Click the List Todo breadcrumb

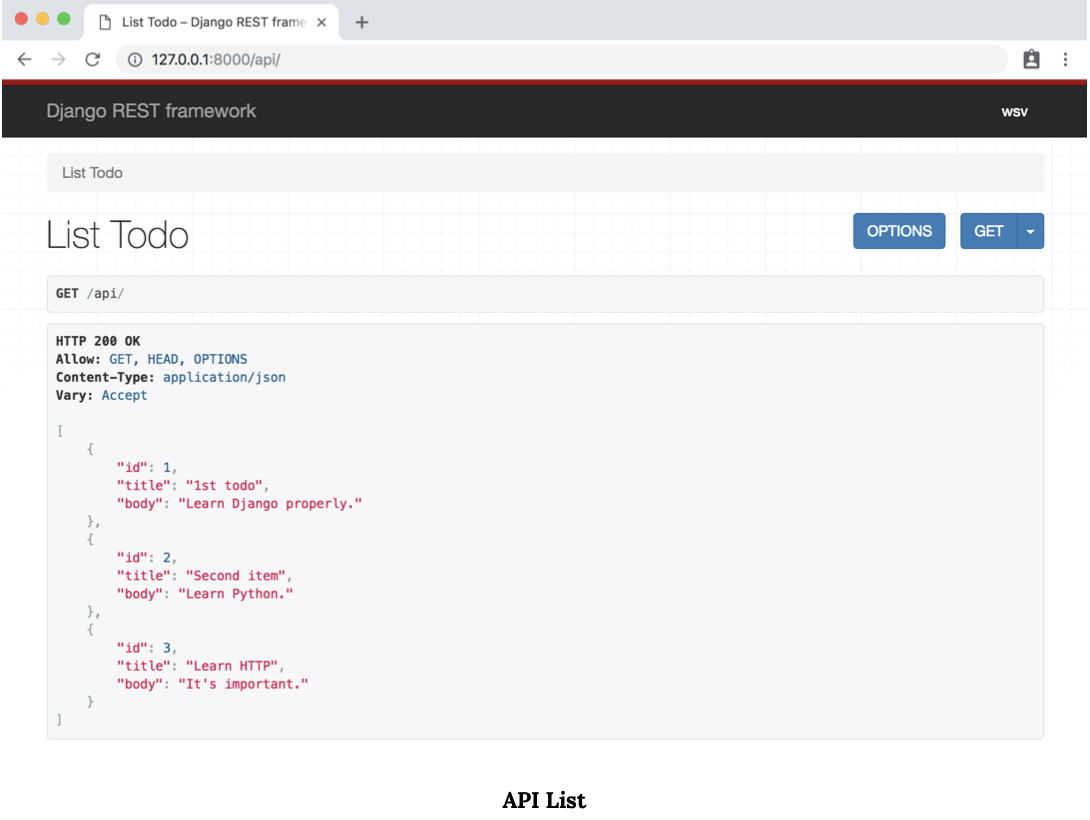(92, 172)
